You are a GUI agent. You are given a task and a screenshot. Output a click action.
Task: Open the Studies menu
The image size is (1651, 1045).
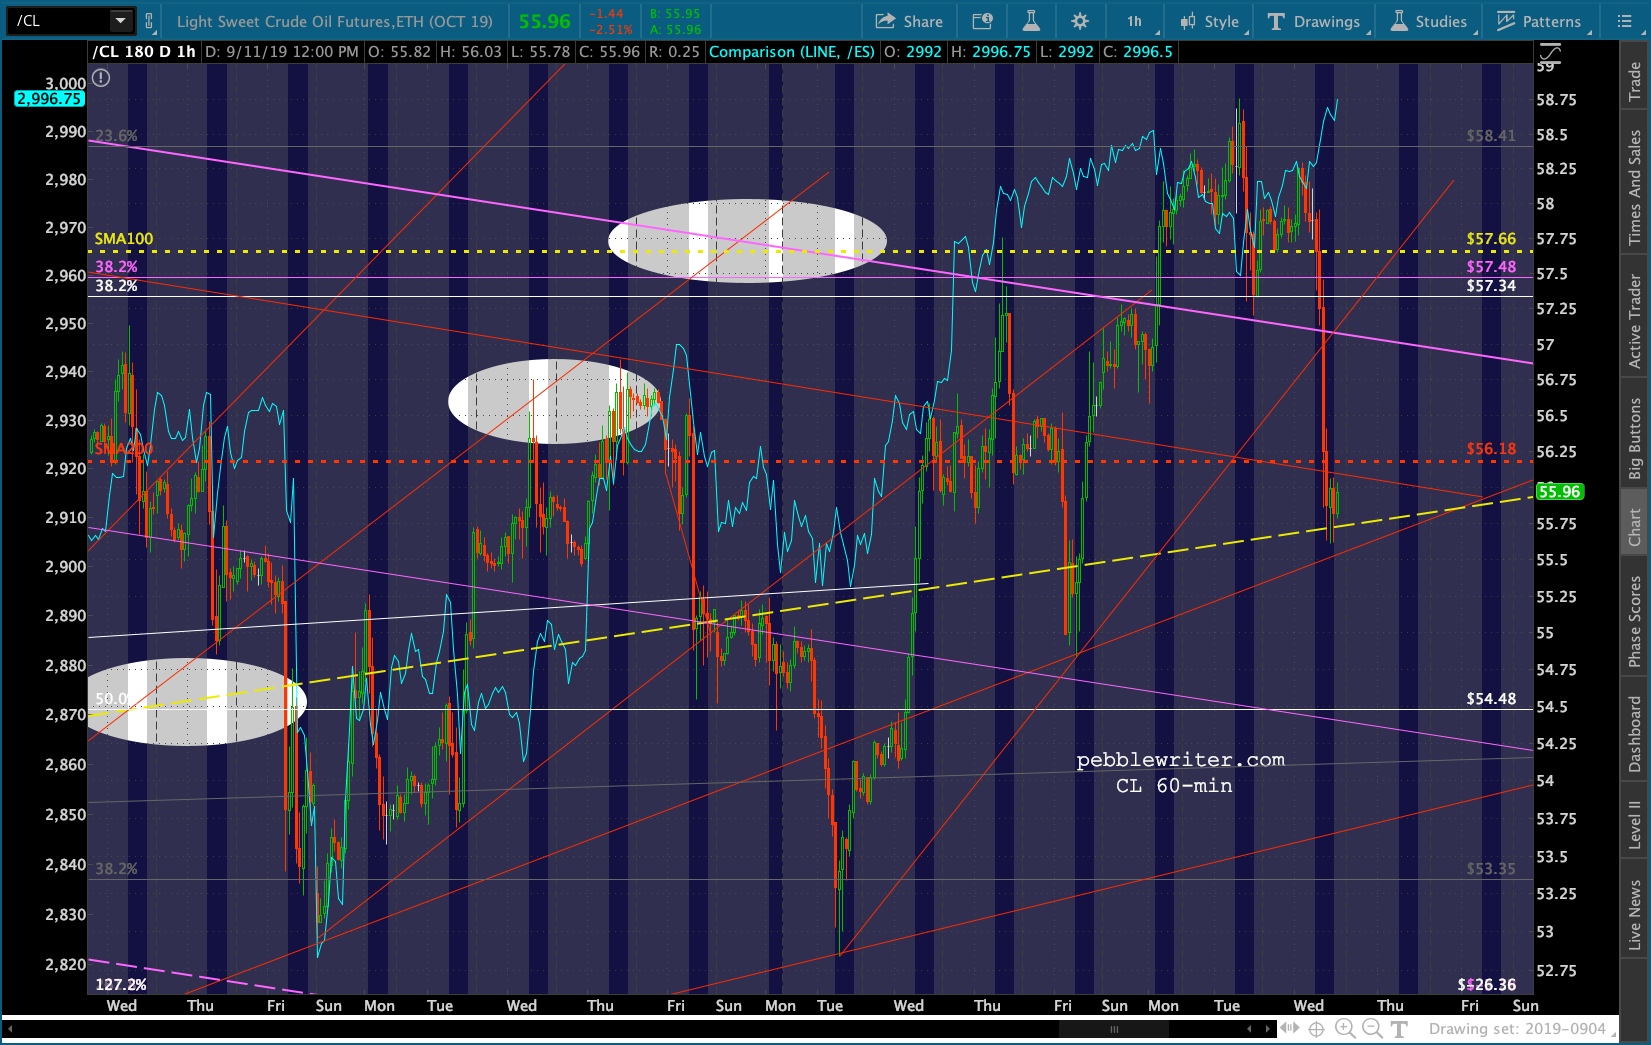coord(1429,21)
